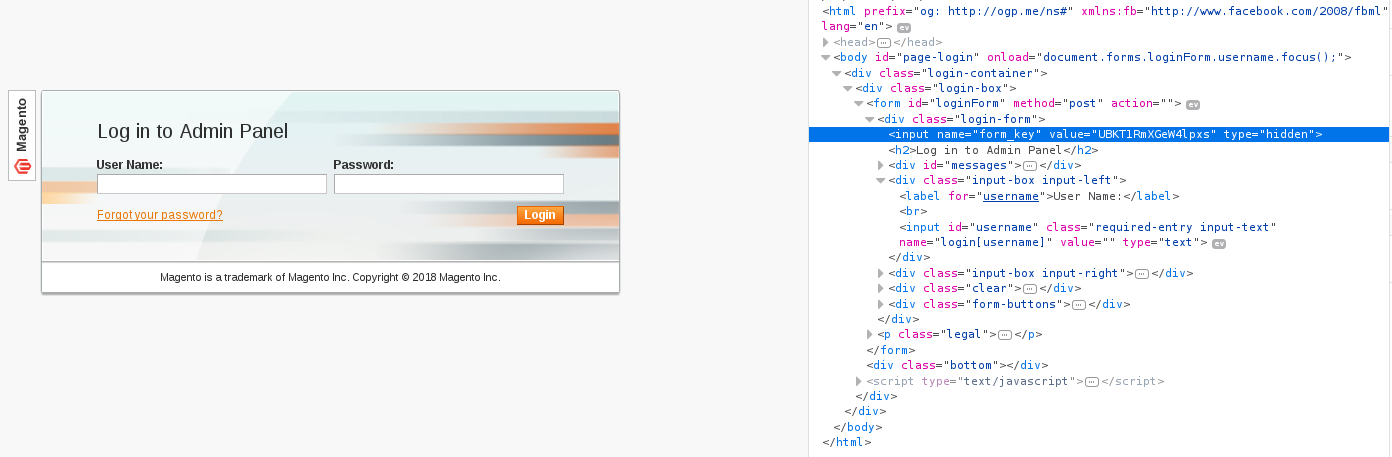This screenshot has height=457, width=1392.
Task: Focus the Password input field
Action: coord(449,184)
